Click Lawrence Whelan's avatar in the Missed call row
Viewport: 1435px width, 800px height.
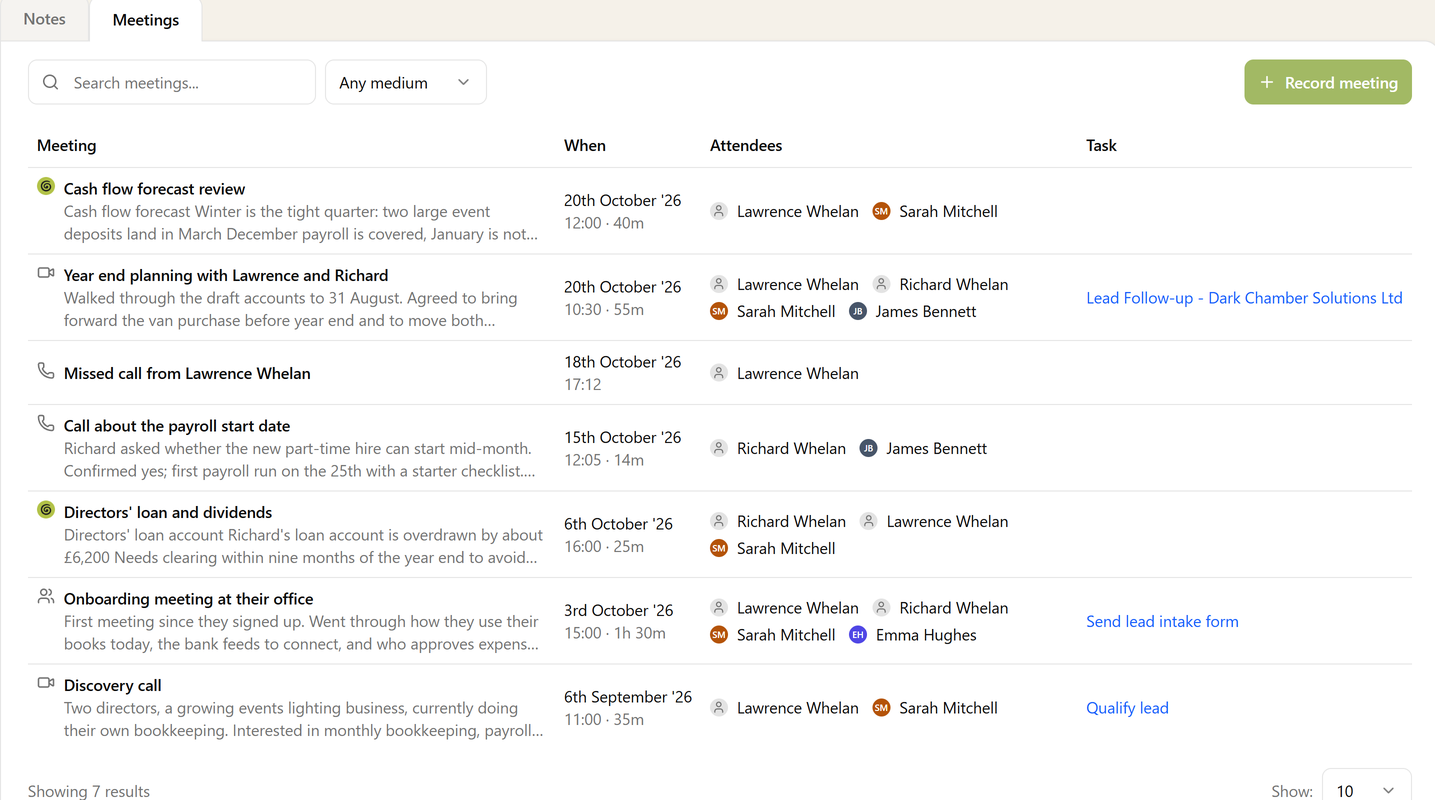tap(719, 373)
